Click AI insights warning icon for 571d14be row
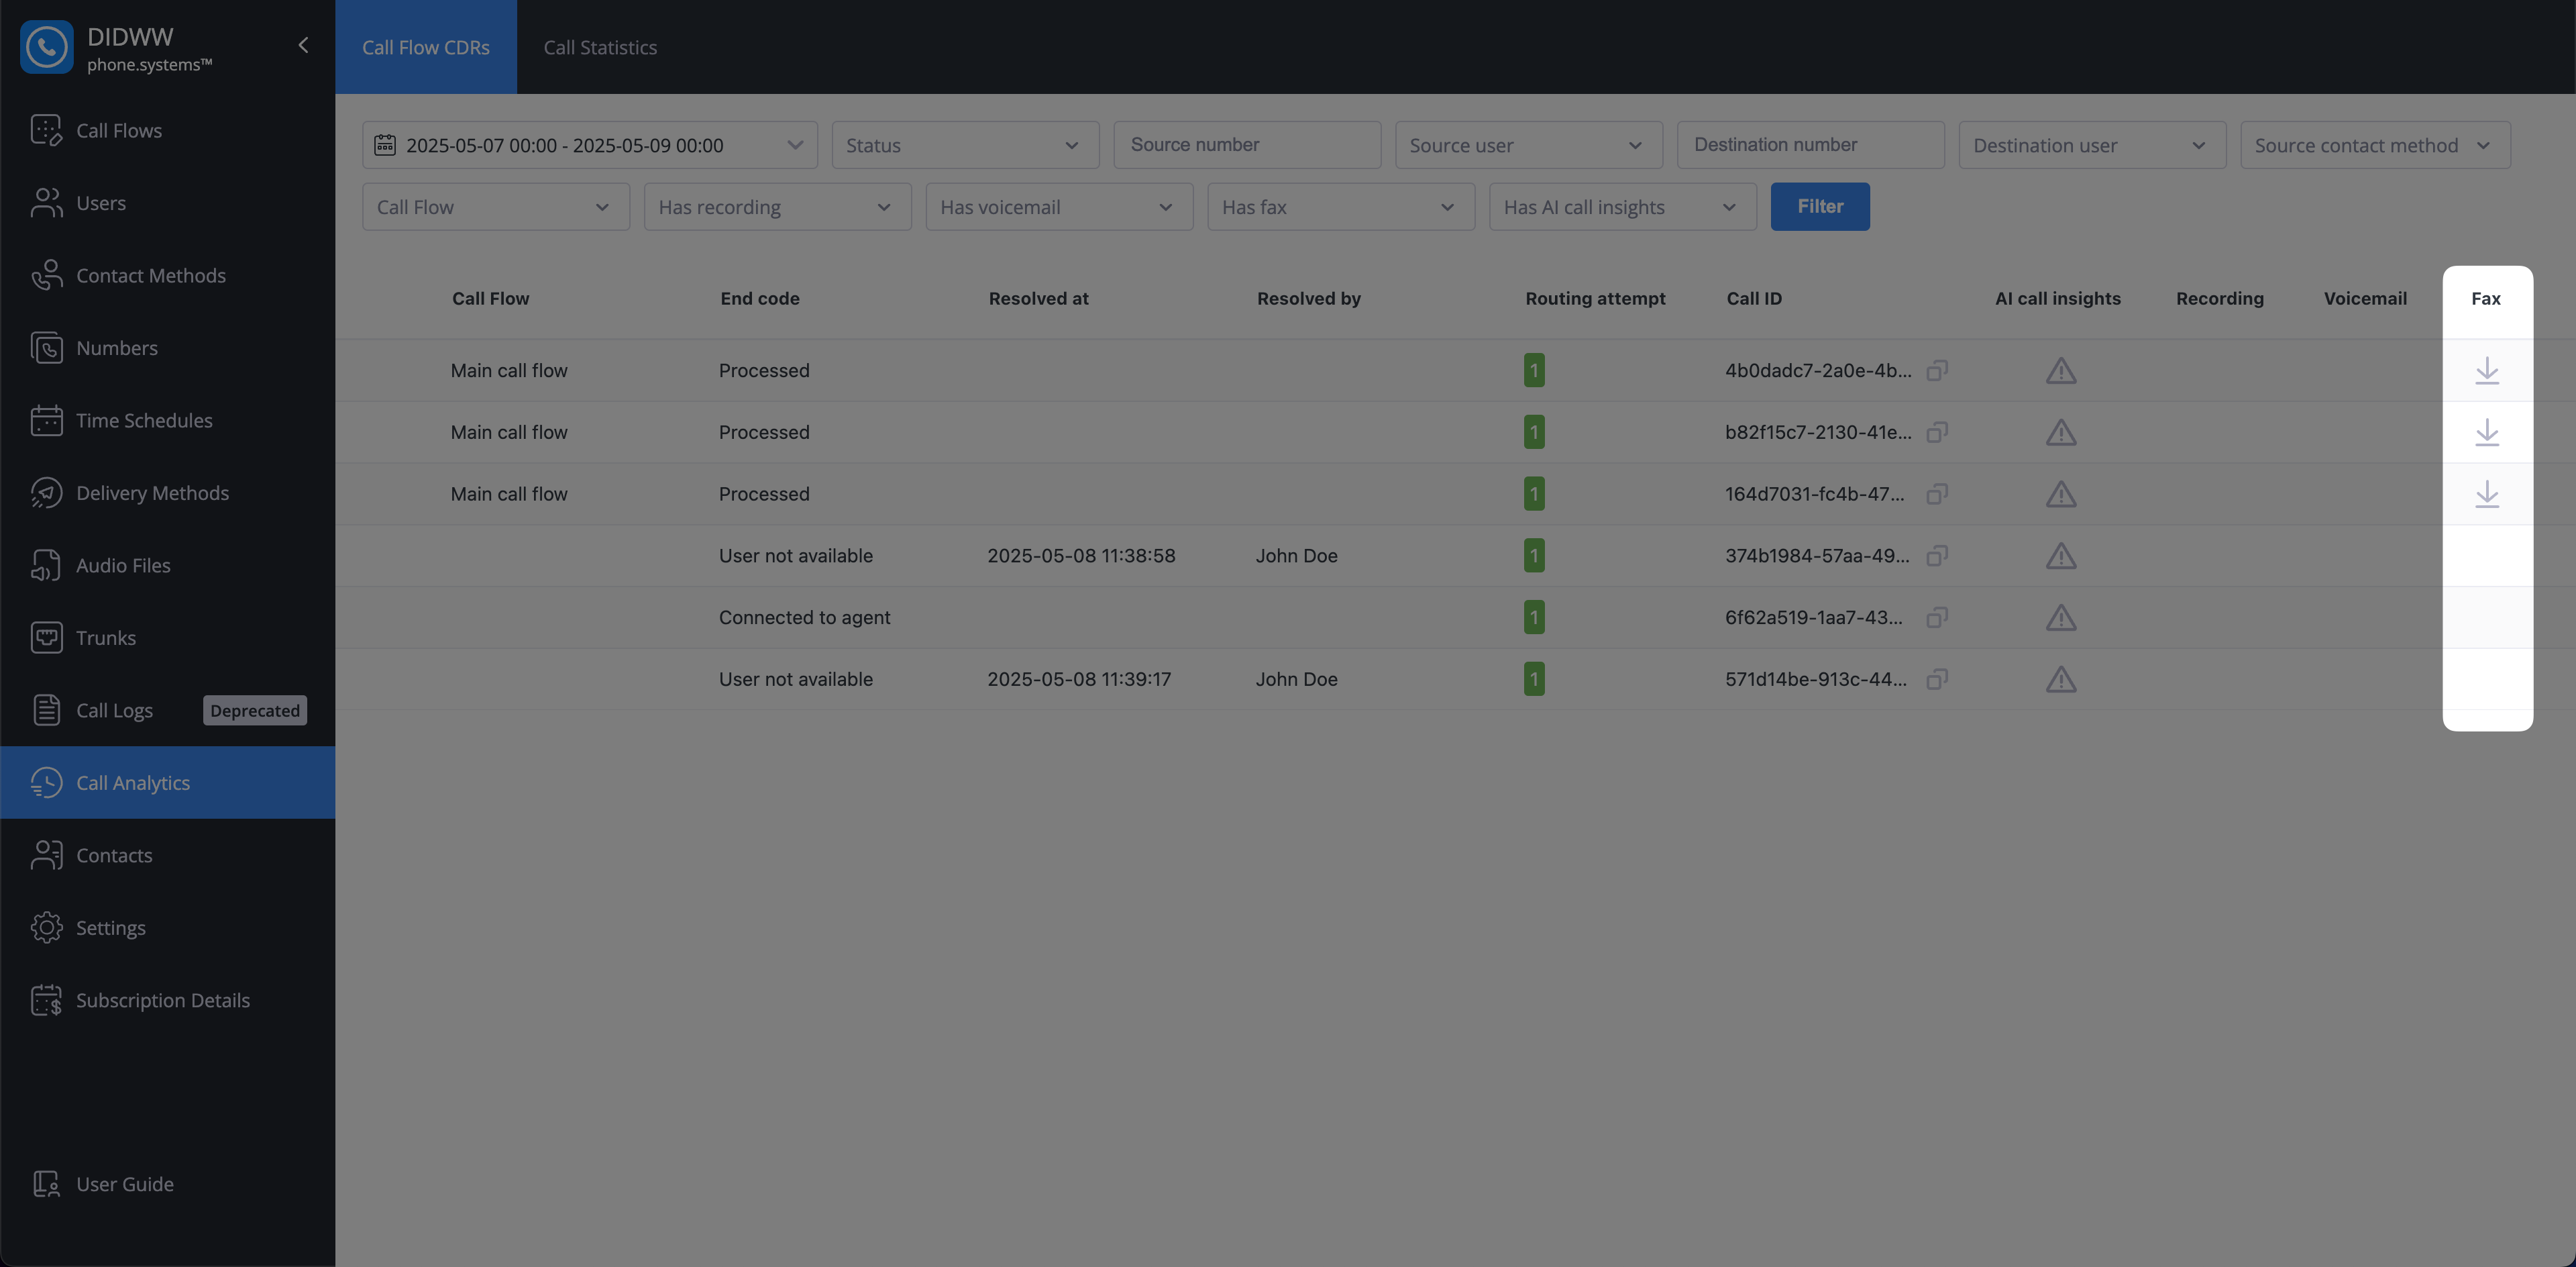Image resolution: width=2576 pixels, height=1267 pixels. 2061,680
